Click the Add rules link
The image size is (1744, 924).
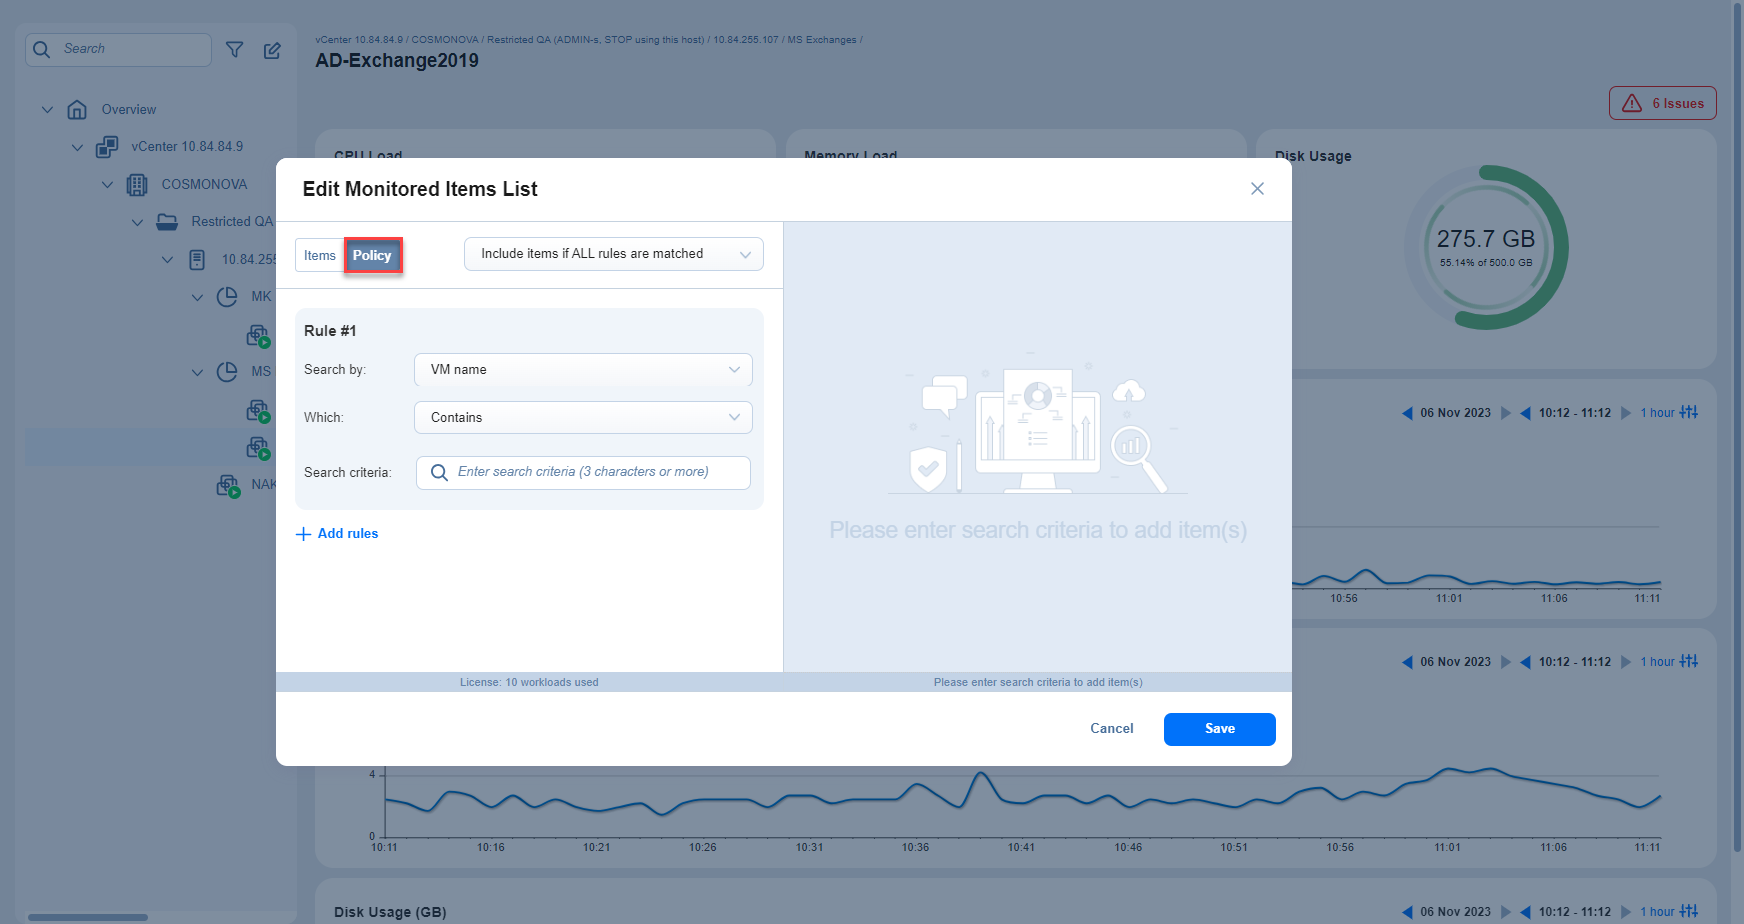pos(337,534)
